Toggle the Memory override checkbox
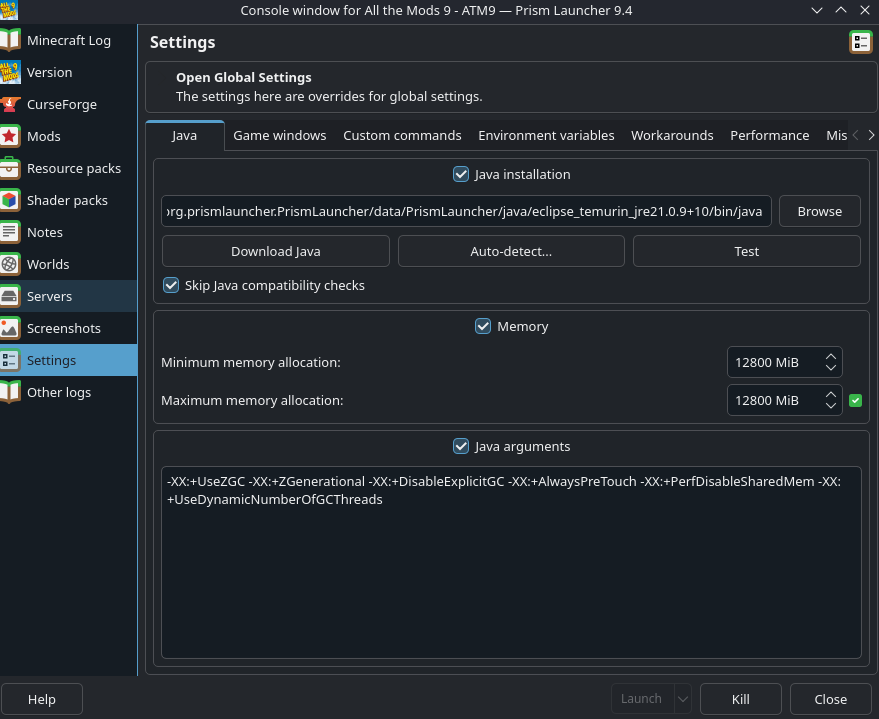 pos(483,325)
